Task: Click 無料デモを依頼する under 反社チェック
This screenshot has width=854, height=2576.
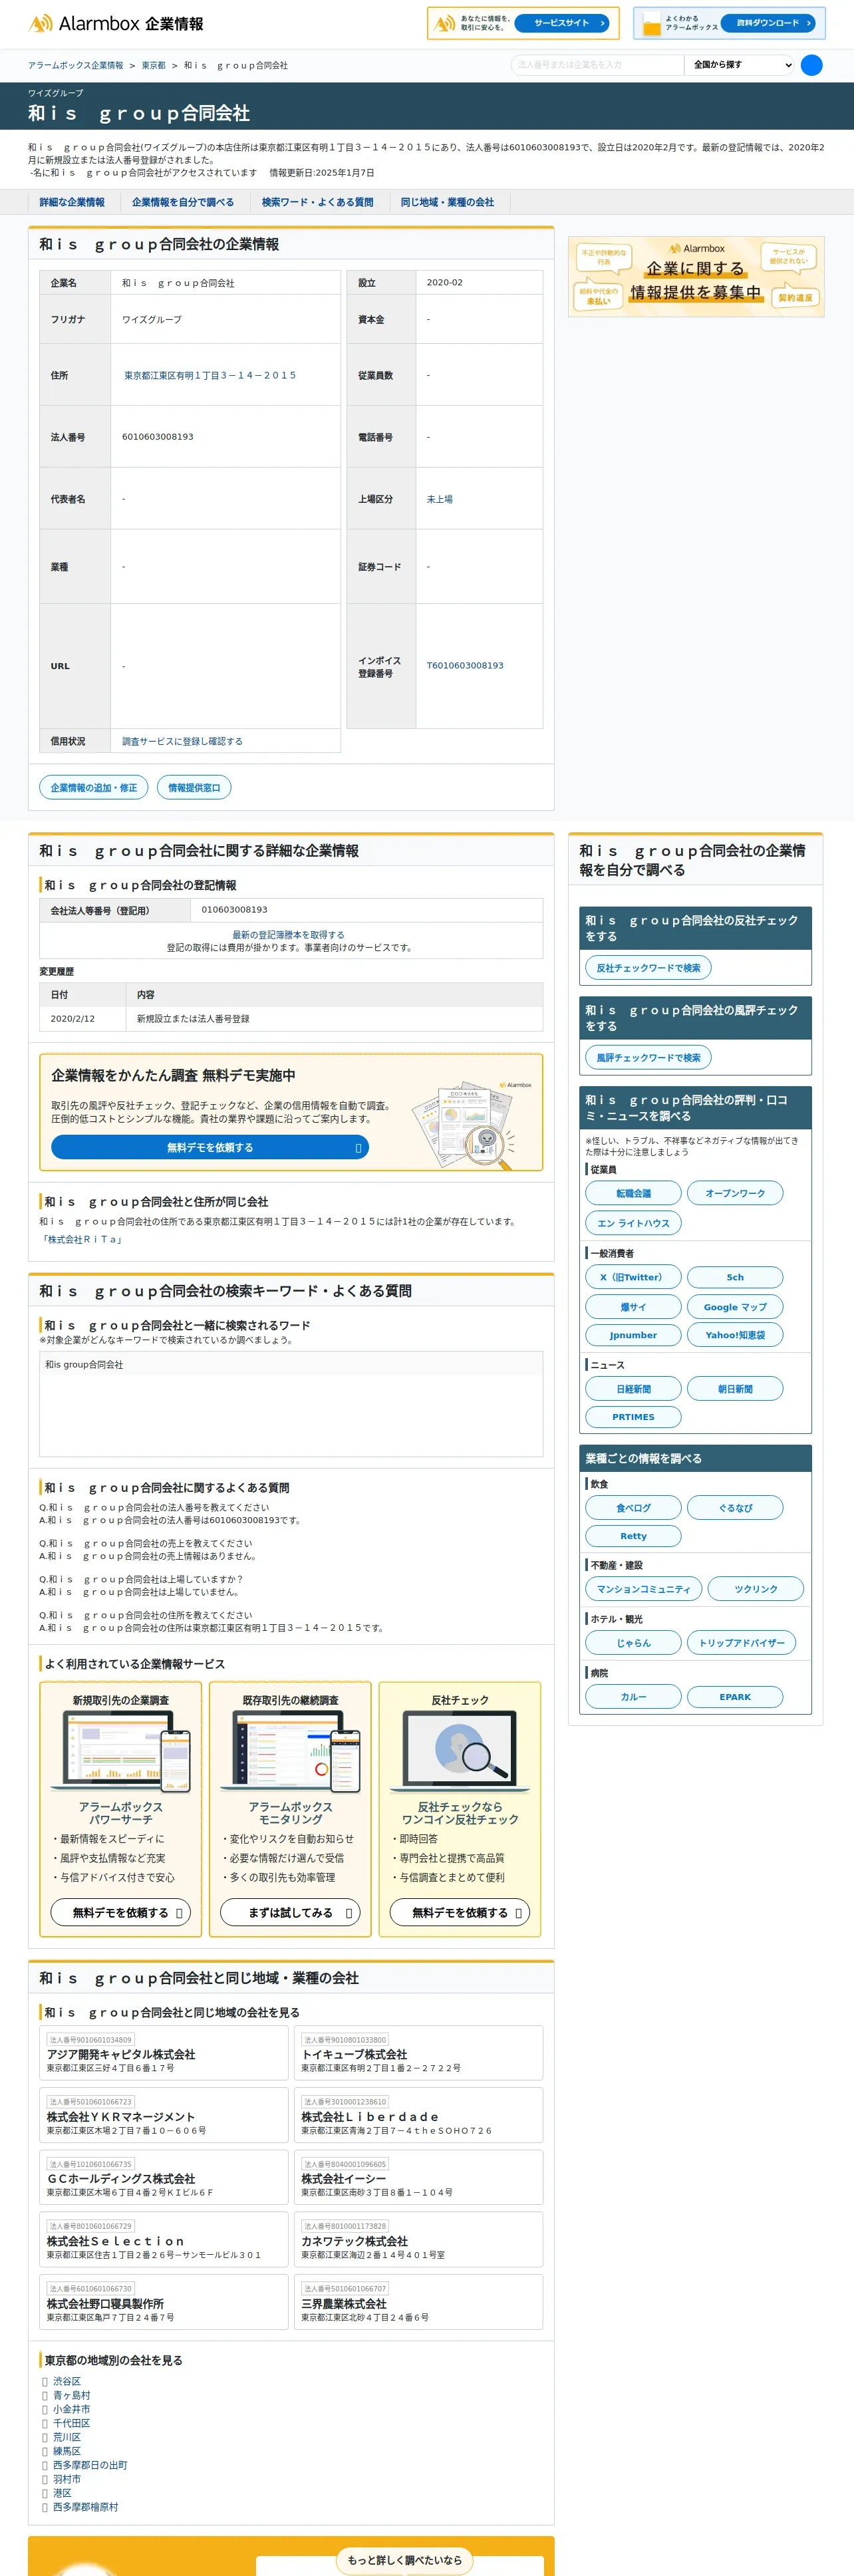Action: coord(460,1913)
